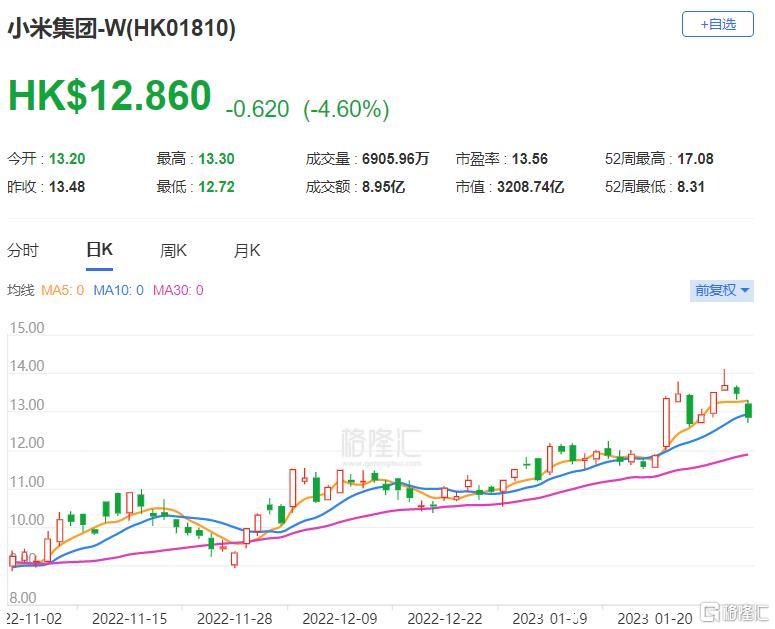Click the 13.00 price axis label

click(x=27, y=405)
